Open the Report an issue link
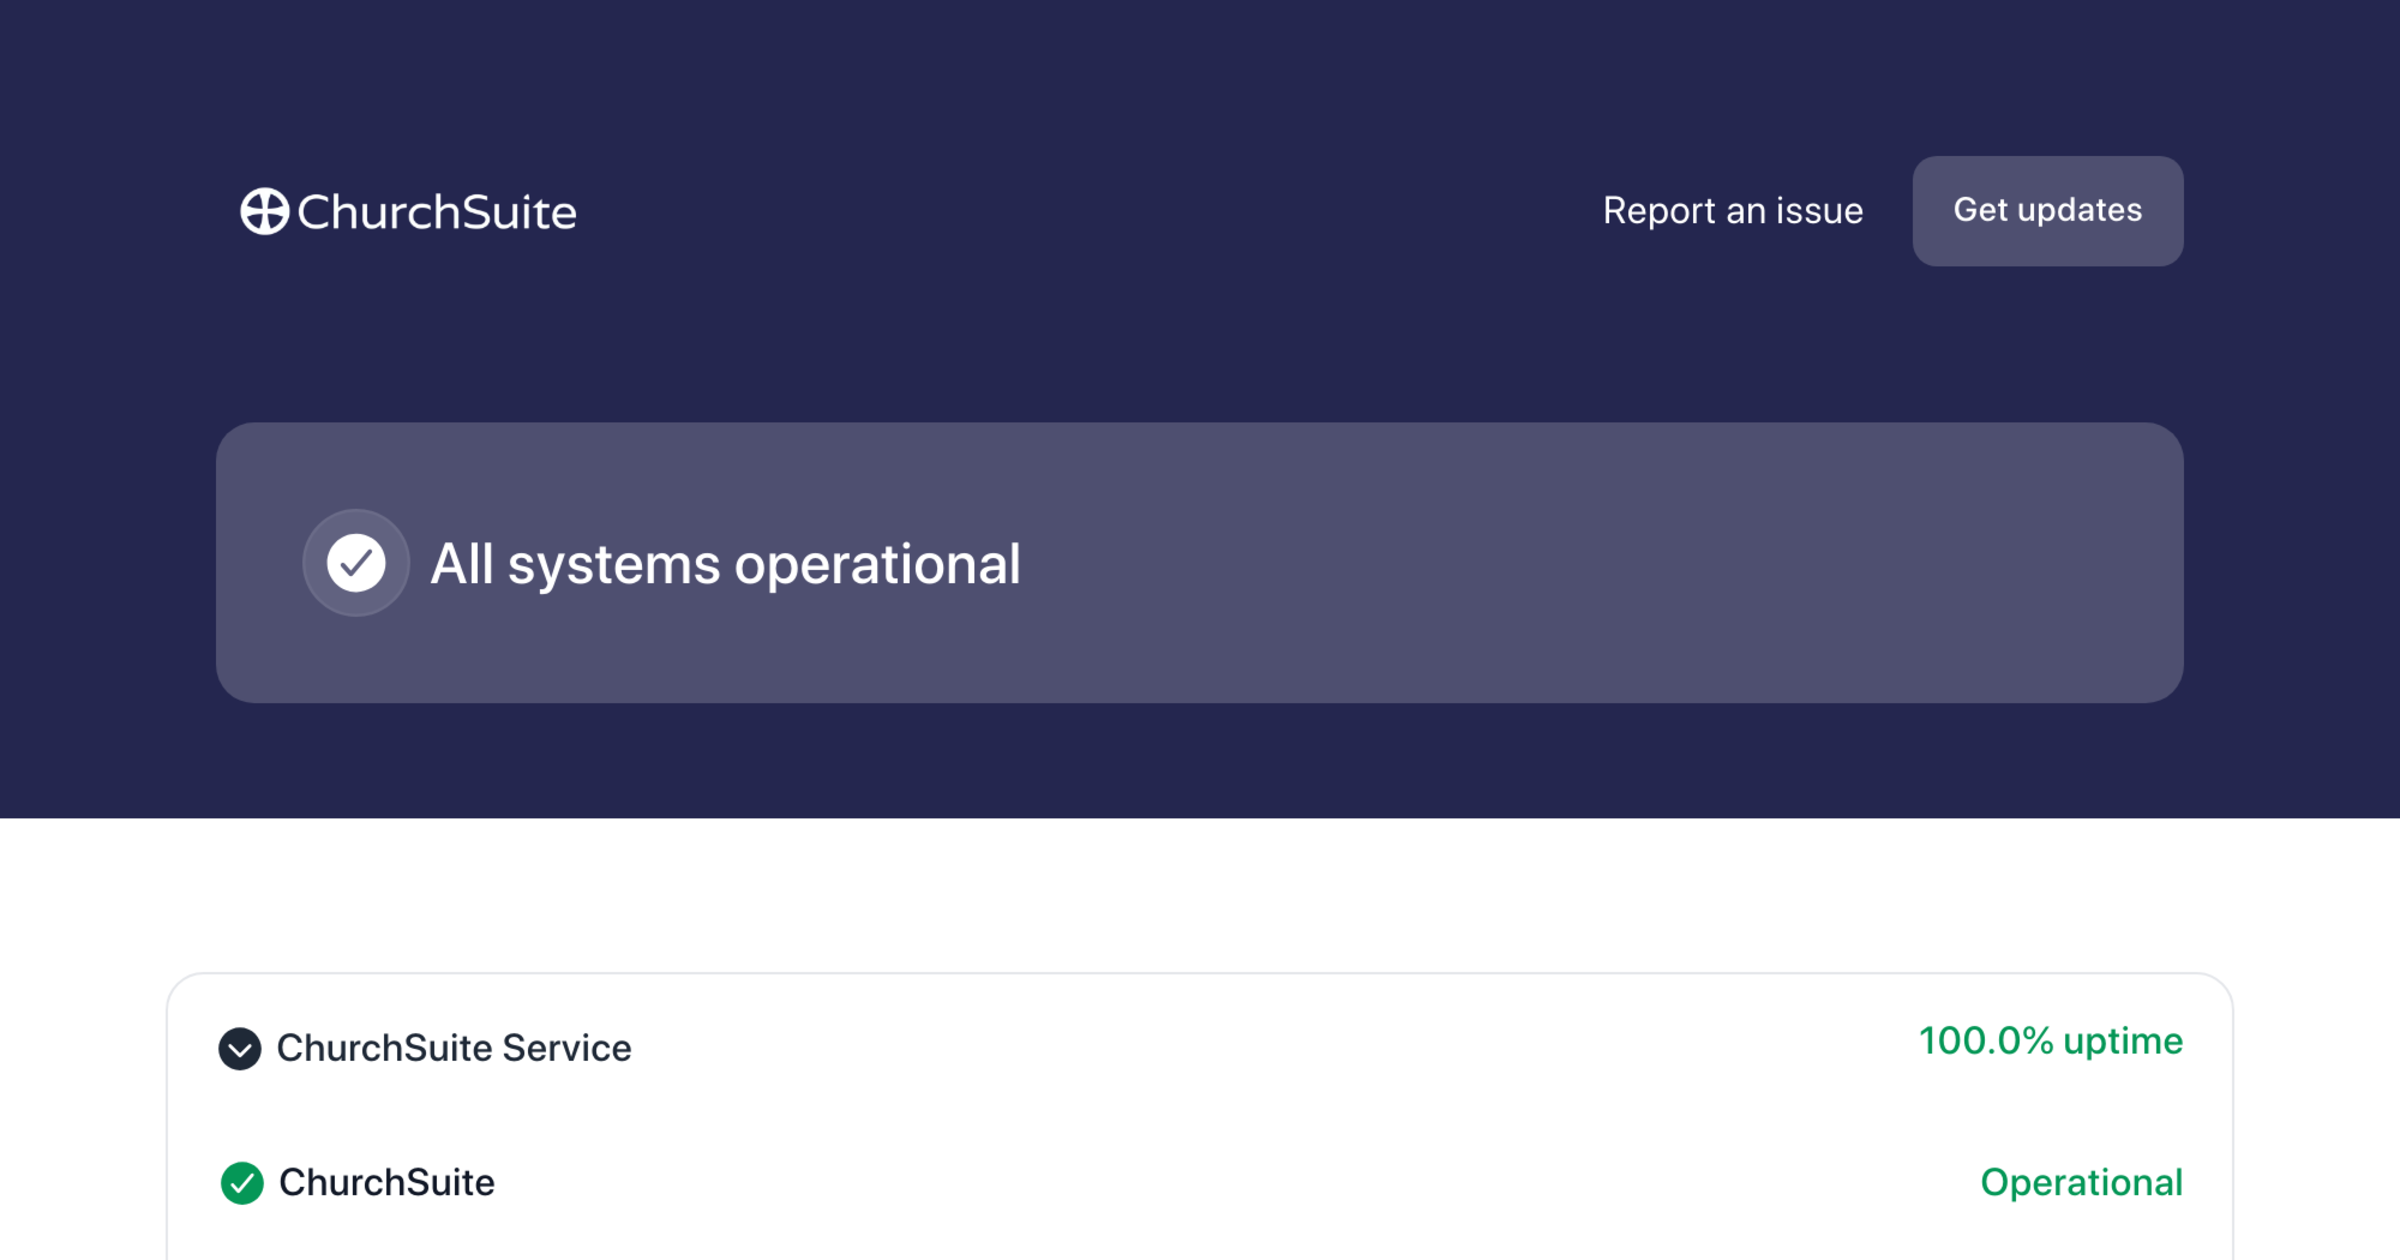 [x=1732, y=211]
